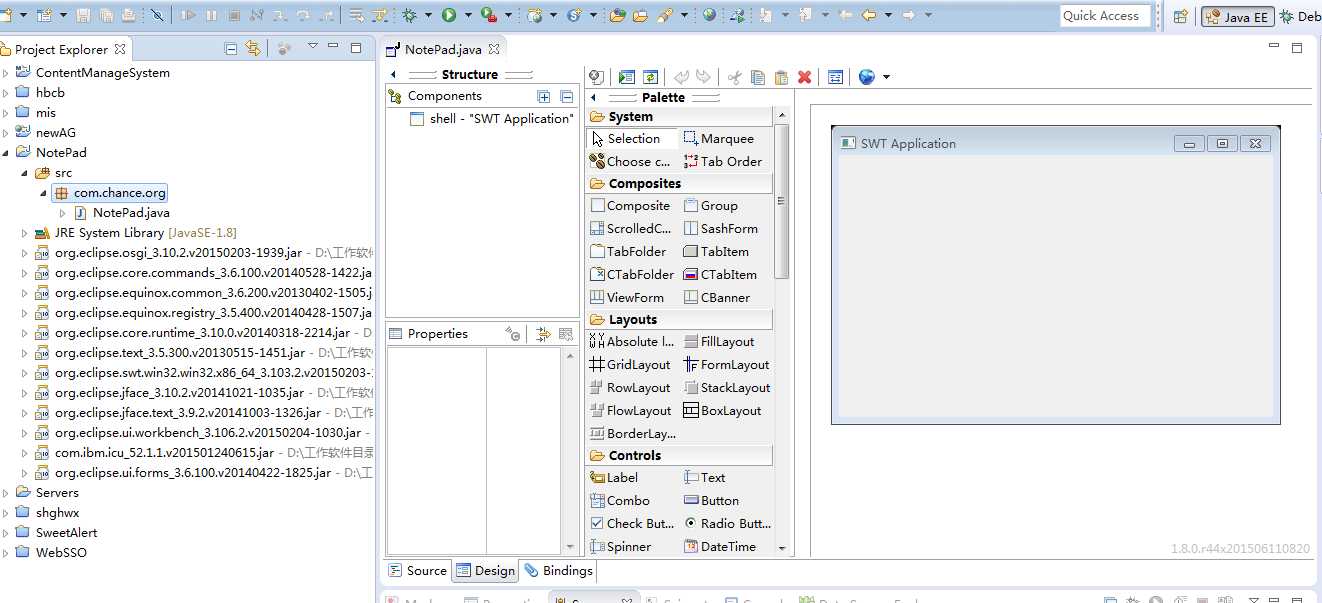1322x603 pixels.
Task: Click the Cut scissors icon
Action: (734, 77)
